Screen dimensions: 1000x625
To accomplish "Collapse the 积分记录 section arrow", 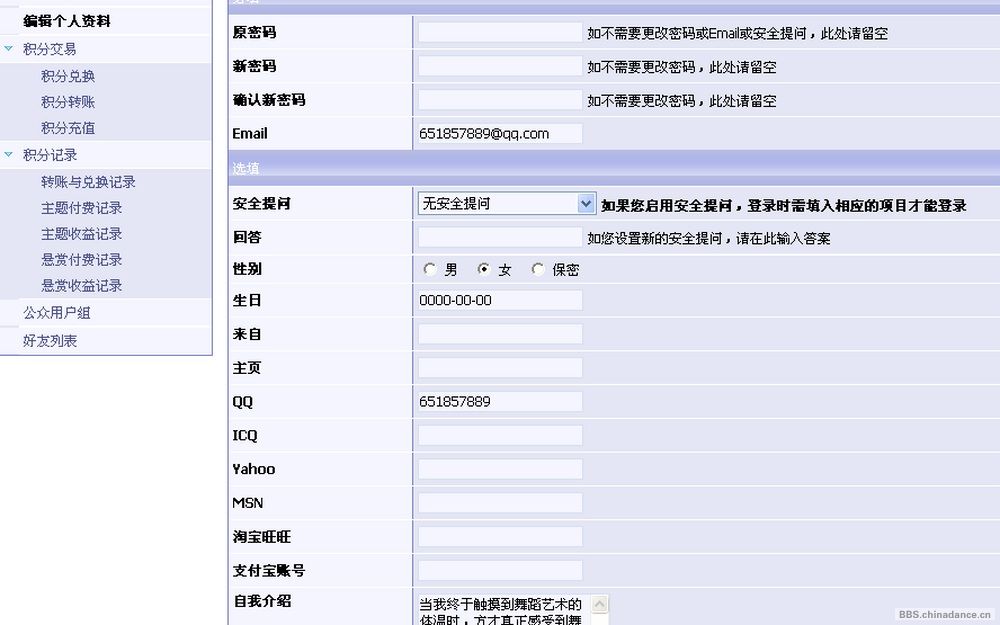I will coord(9,155).
